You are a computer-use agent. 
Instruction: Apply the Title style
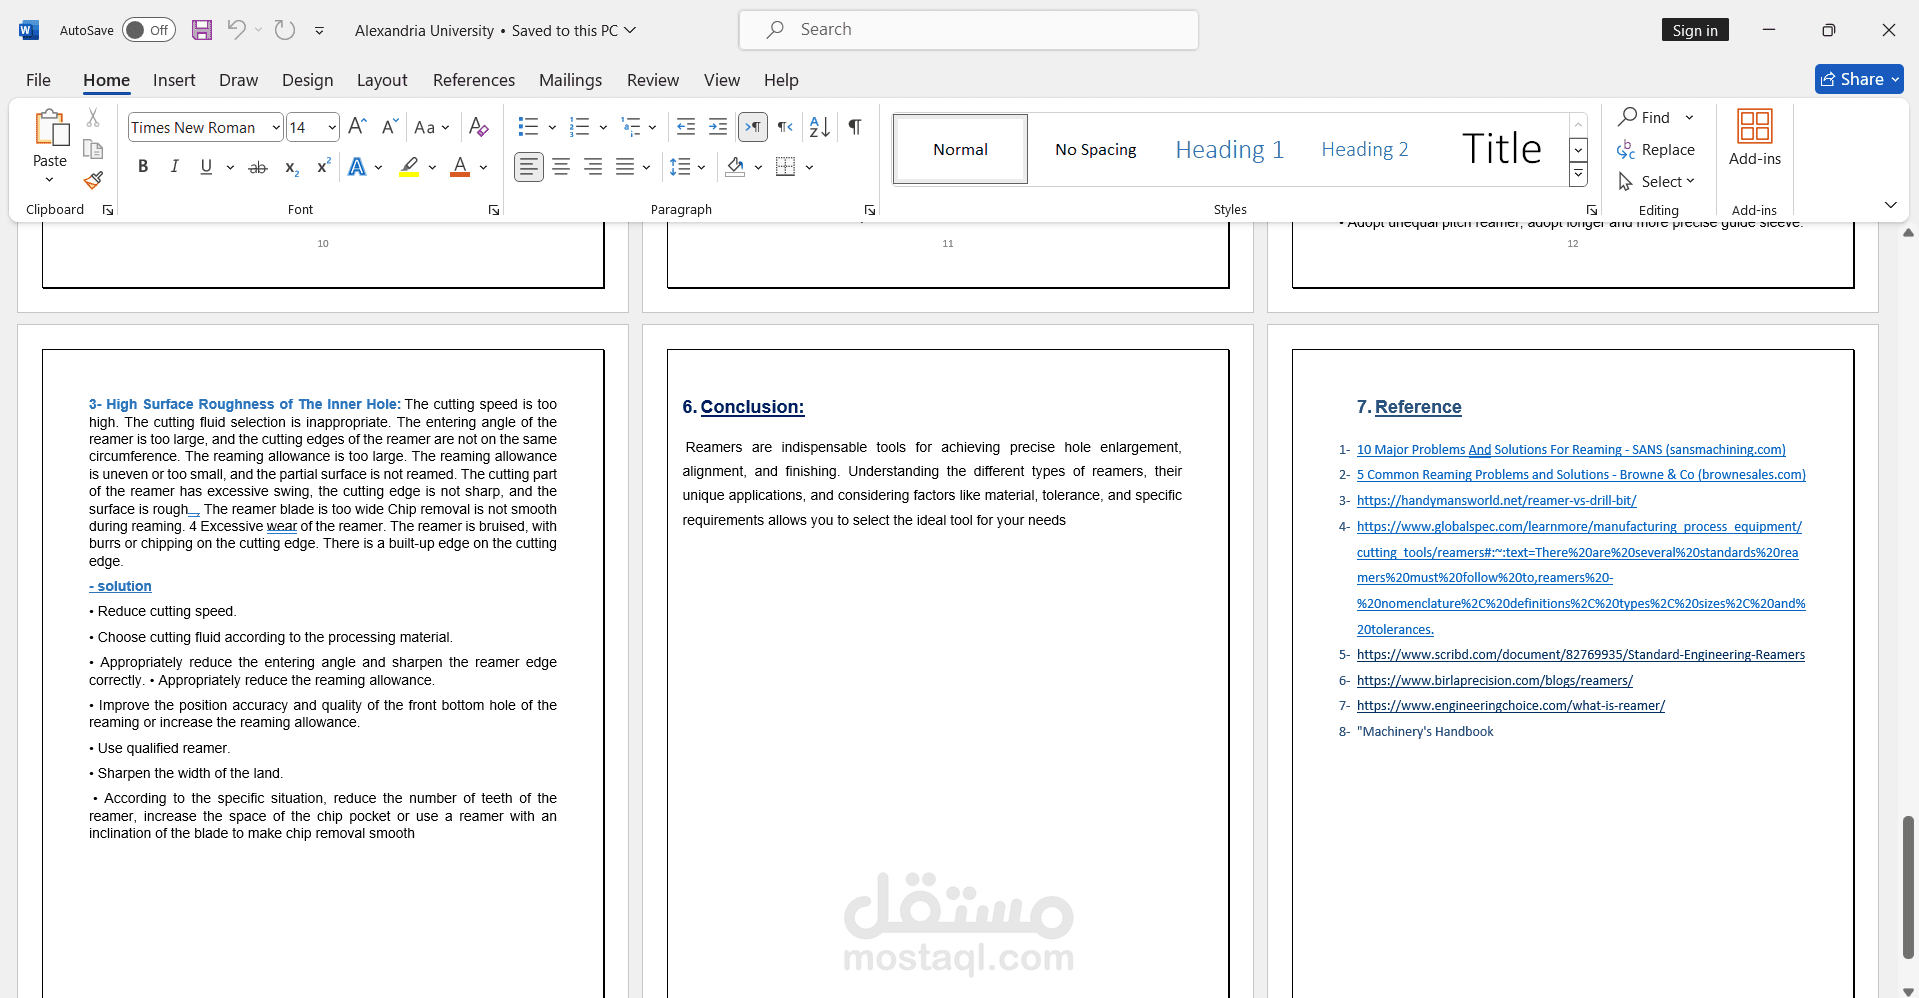(x=1501, y=149)
